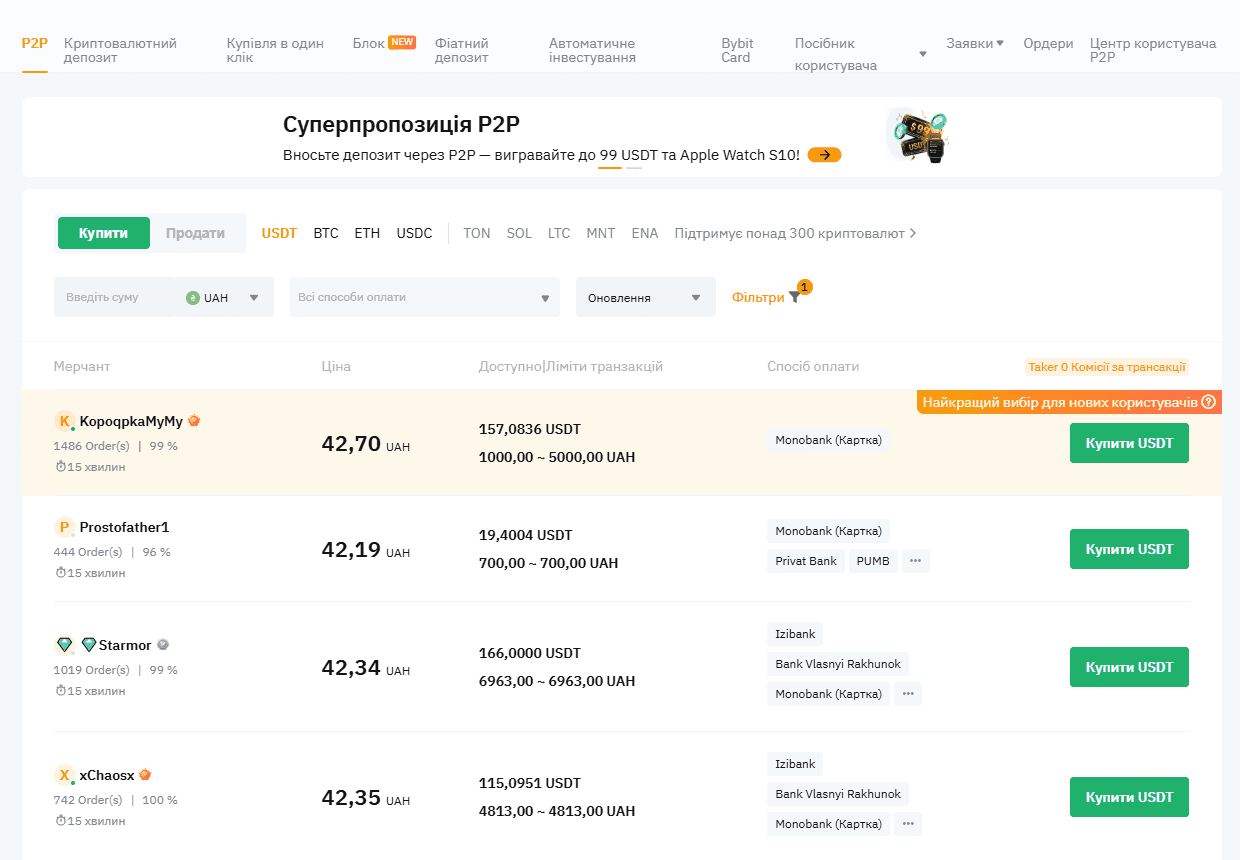Click the Введіть суму amount field
This screenshot has height=860, width=1240.
pyautogui.click(x=114, y=297)
